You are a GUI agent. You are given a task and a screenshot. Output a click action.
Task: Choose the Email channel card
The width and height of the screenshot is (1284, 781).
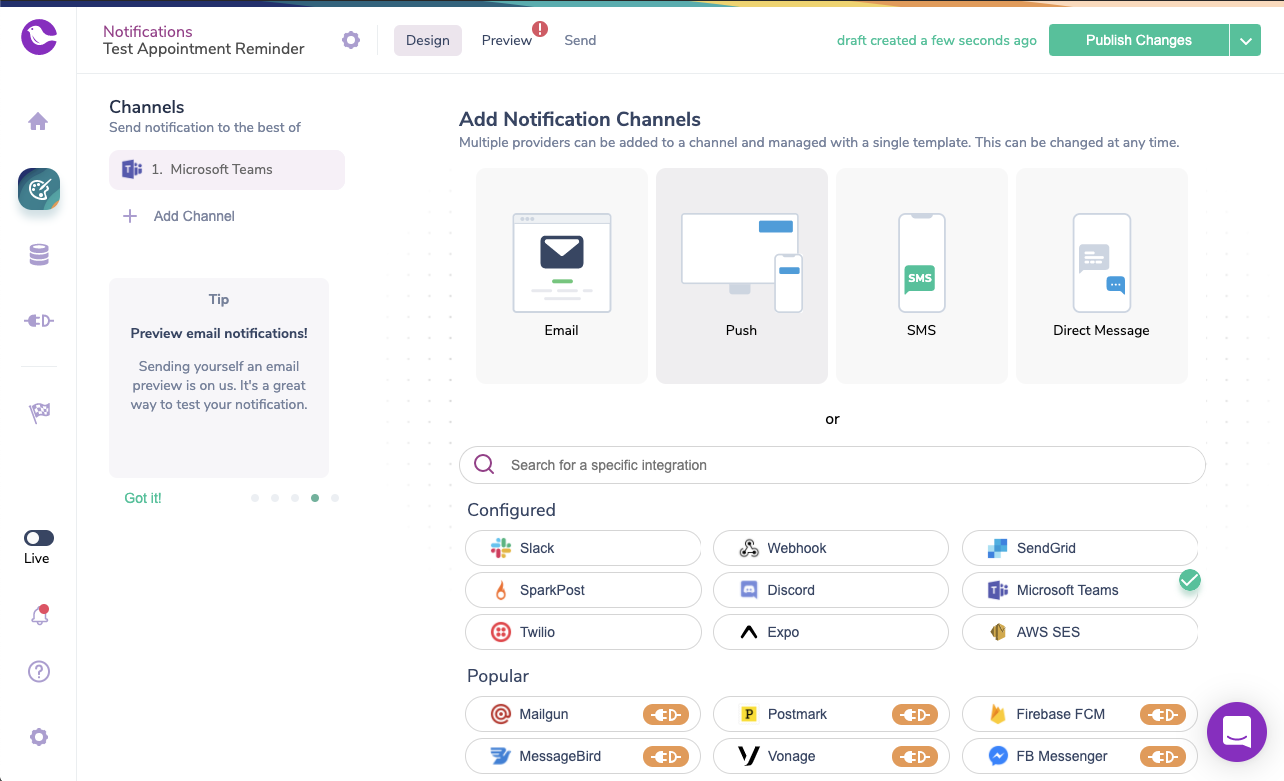(562, 276)
